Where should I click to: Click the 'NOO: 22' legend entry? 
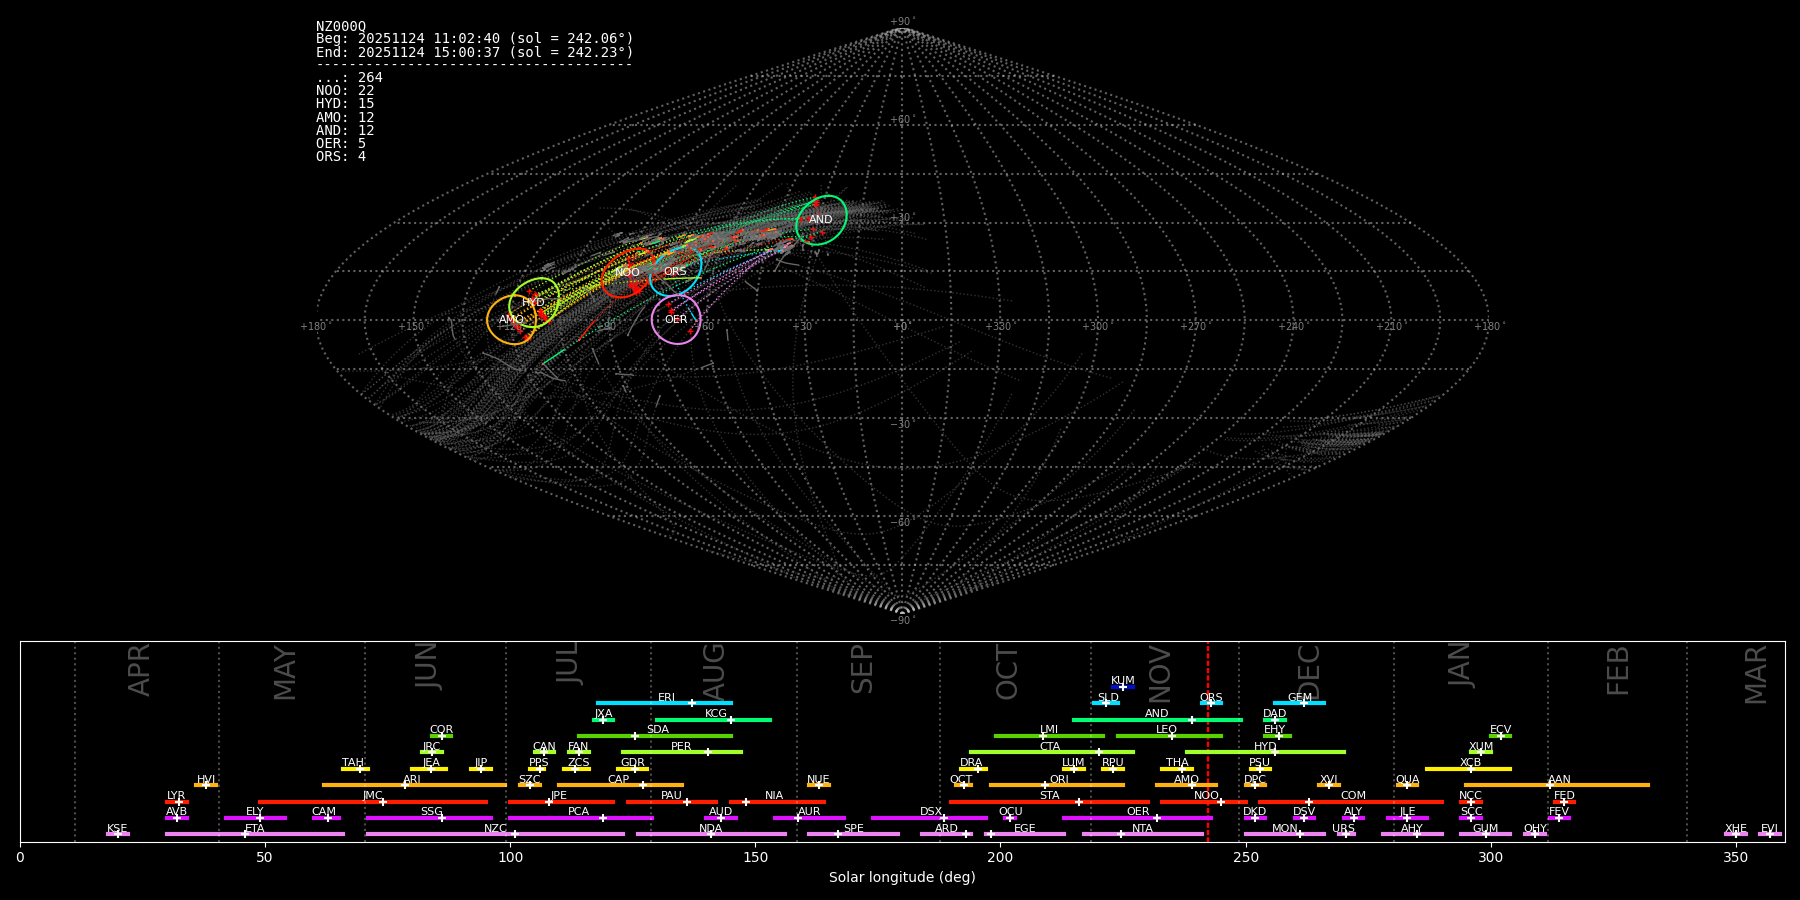[x=345, y=90]
